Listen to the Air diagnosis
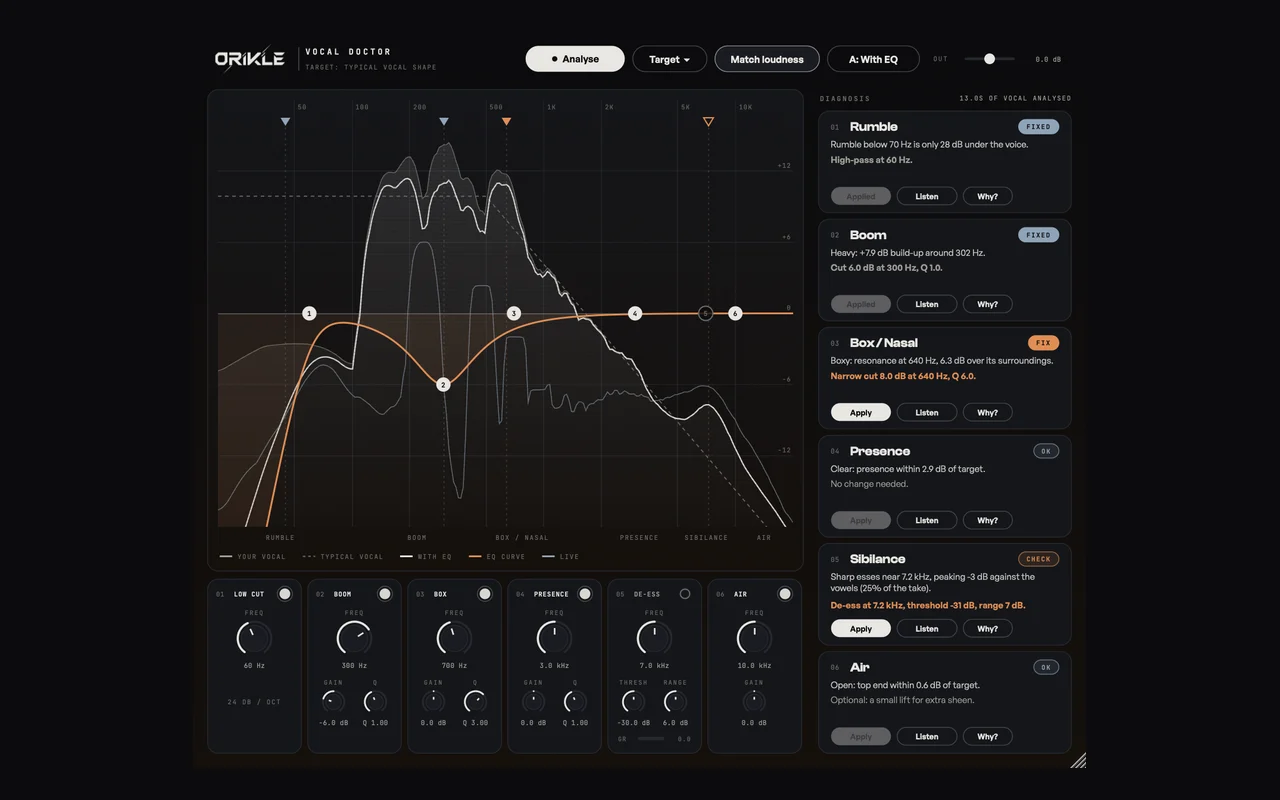Screen dimensions: 1280x800 pyautogui.click(x=927, y=737)
